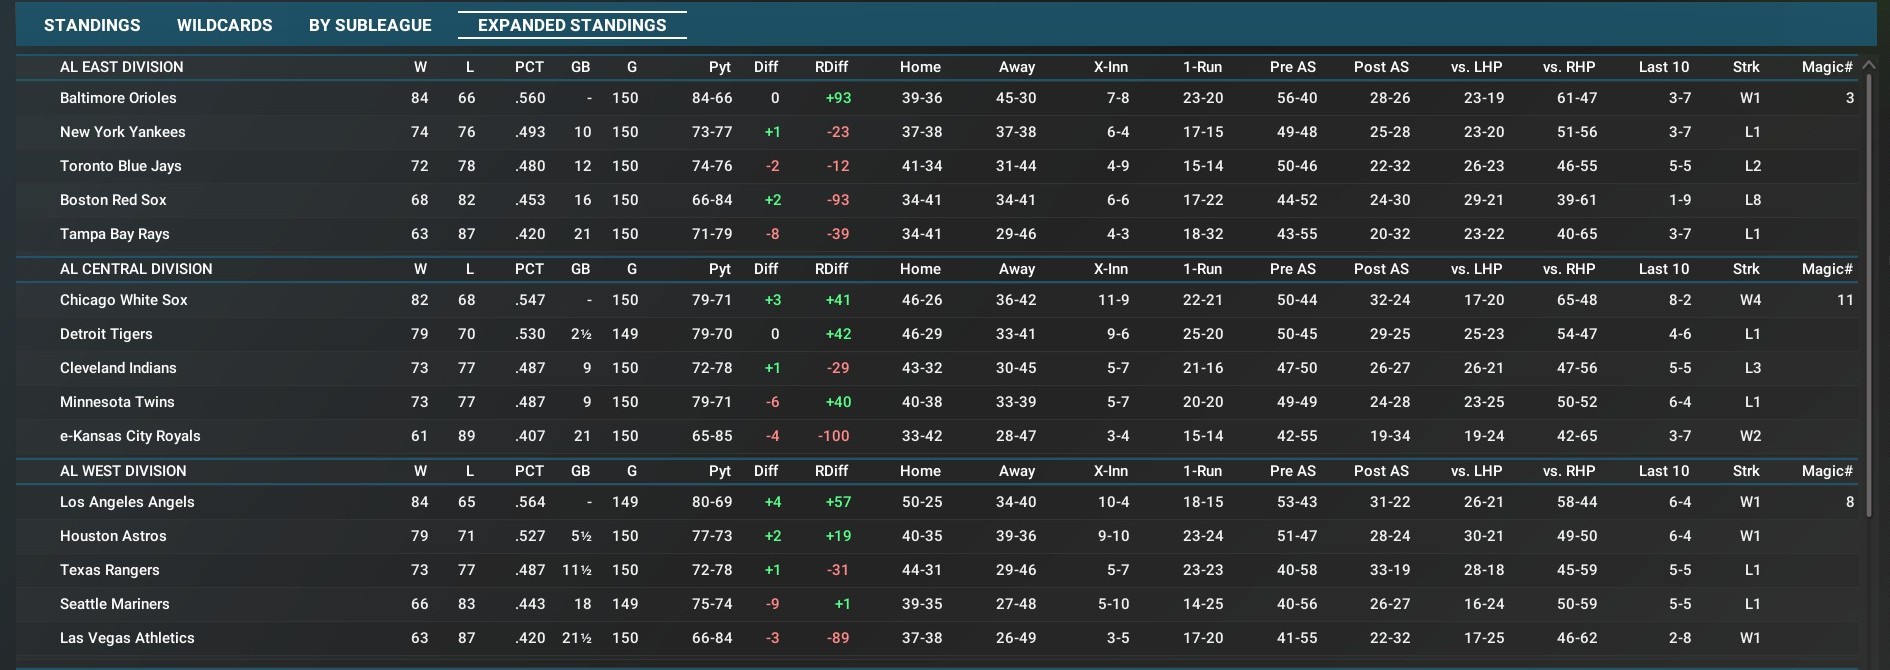Click on Boston Red Sox
Screen dimensions: 1890x670
click(x=113, y=200)
